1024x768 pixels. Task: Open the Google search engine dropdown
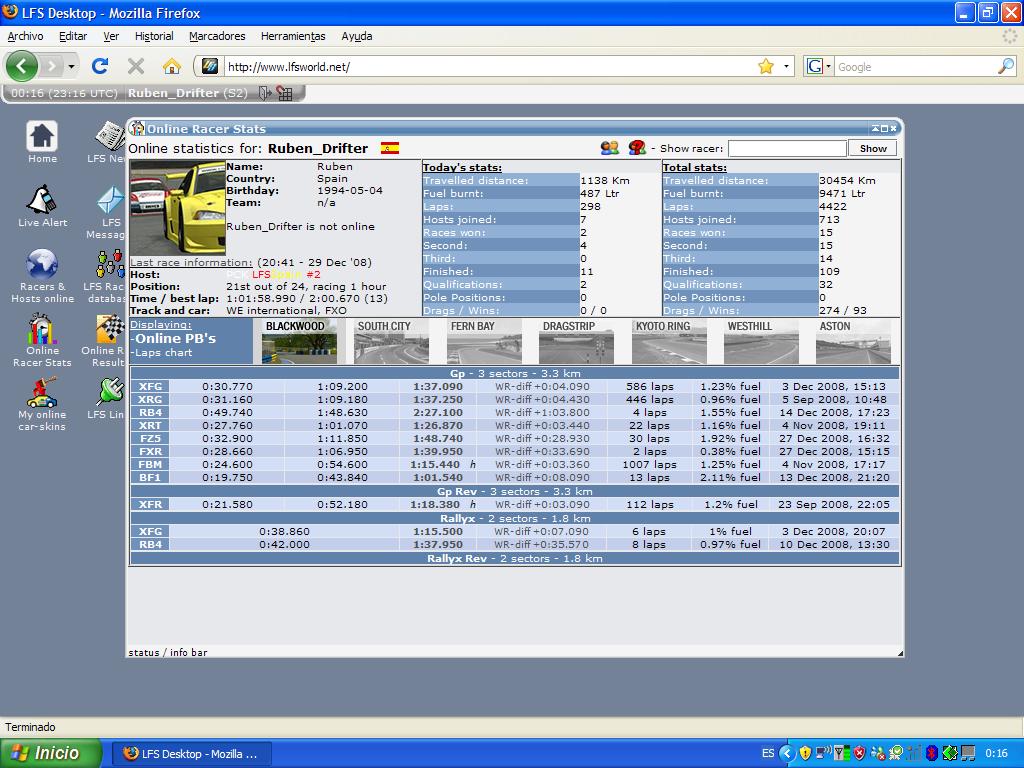tap(827, 67)
